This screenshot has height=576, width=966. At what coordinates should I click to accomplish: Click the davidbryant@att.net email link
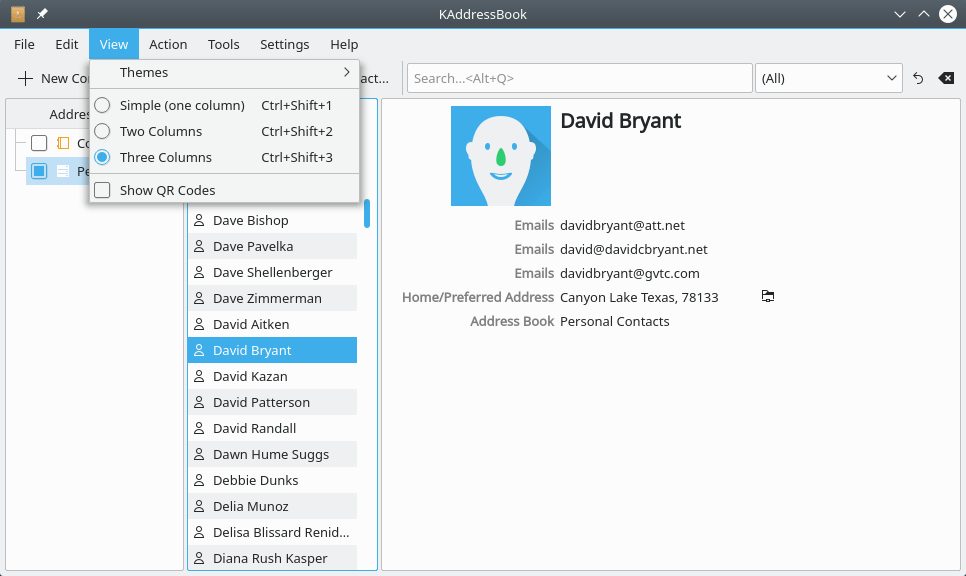[622, 225]
